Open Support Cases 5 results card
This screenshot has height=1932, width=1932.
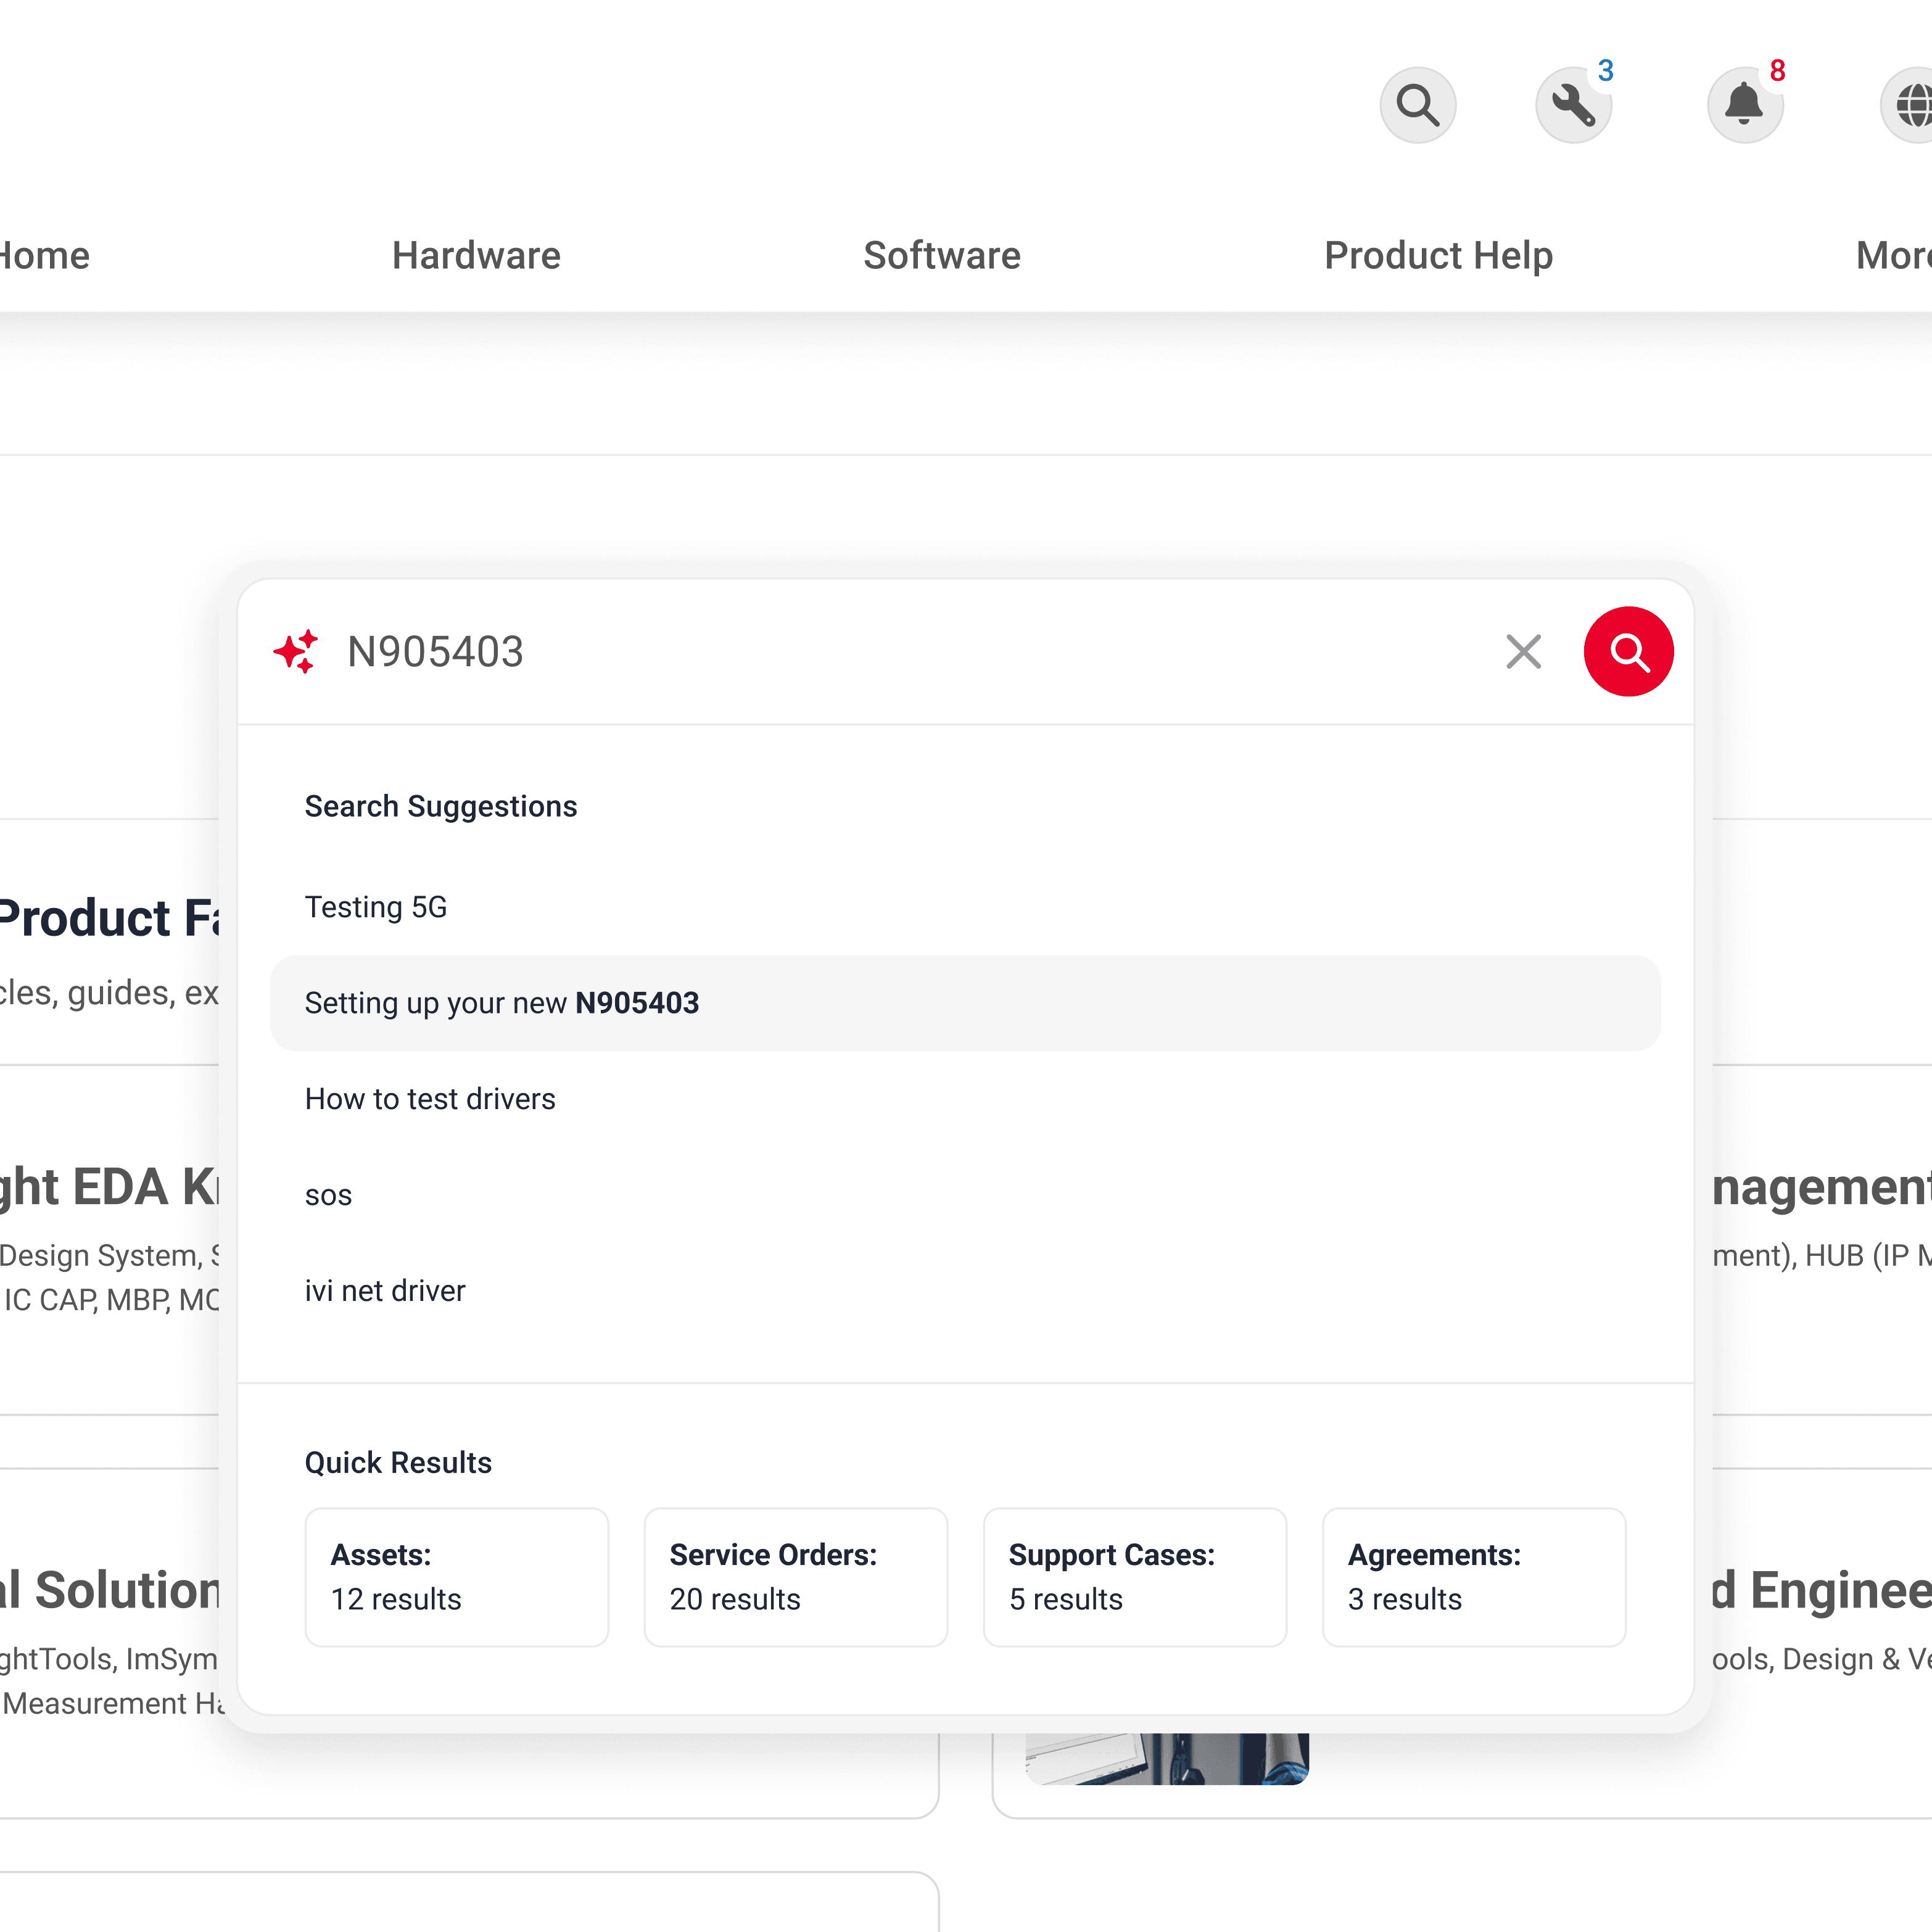click(x=1134, y=1577)
